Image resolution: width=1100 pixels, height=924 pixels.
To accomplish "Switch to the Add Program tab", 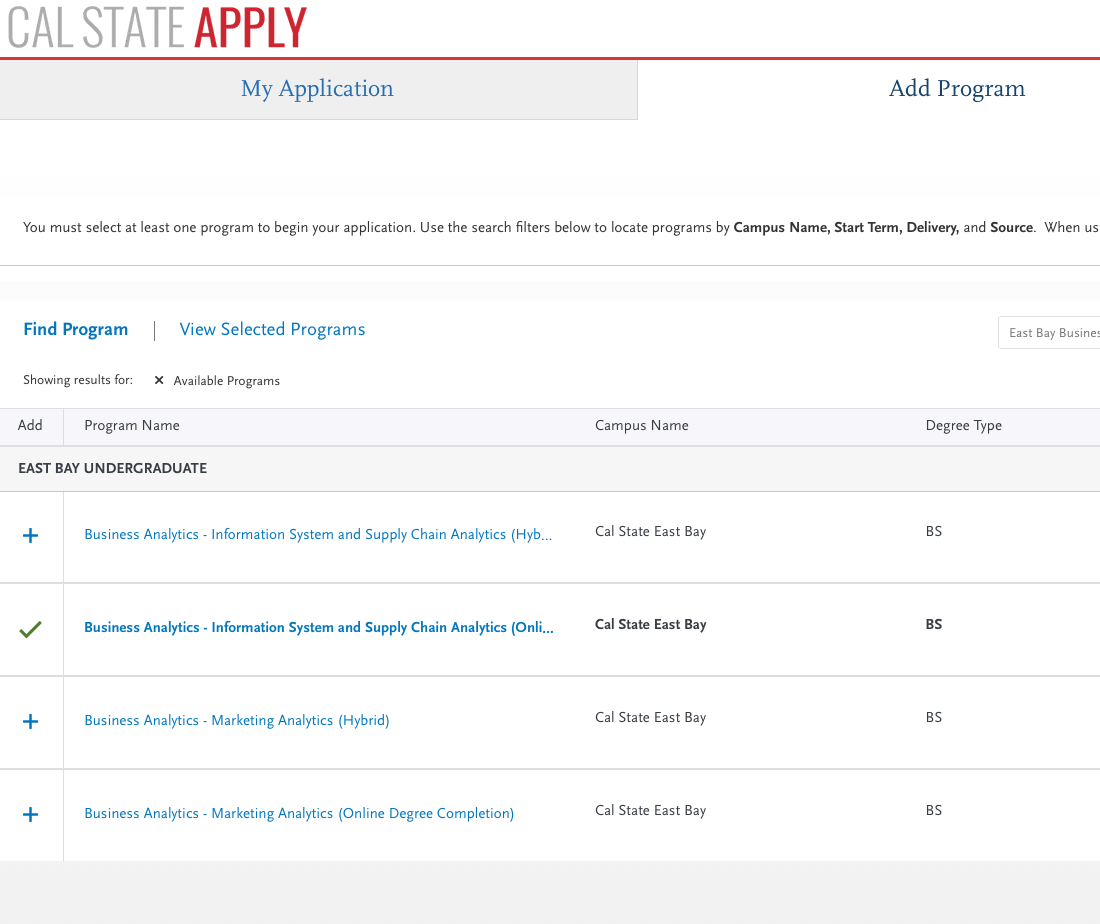I will [957, 89].
